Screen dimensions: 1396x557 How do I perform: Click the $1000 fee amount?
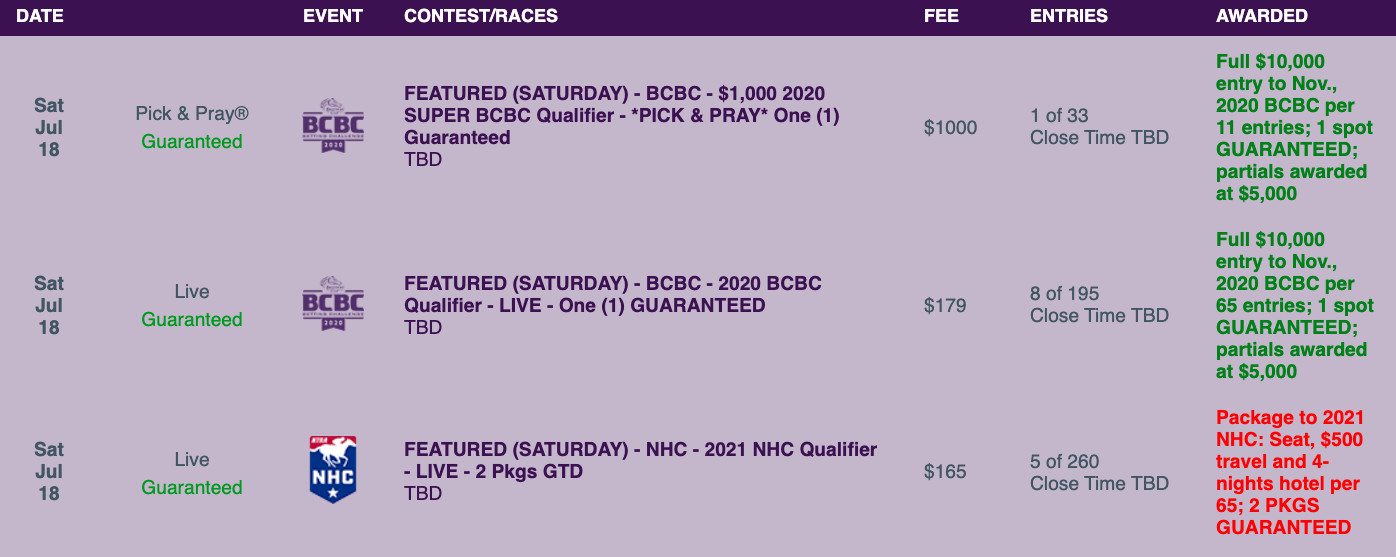click(x=950, y=127)
